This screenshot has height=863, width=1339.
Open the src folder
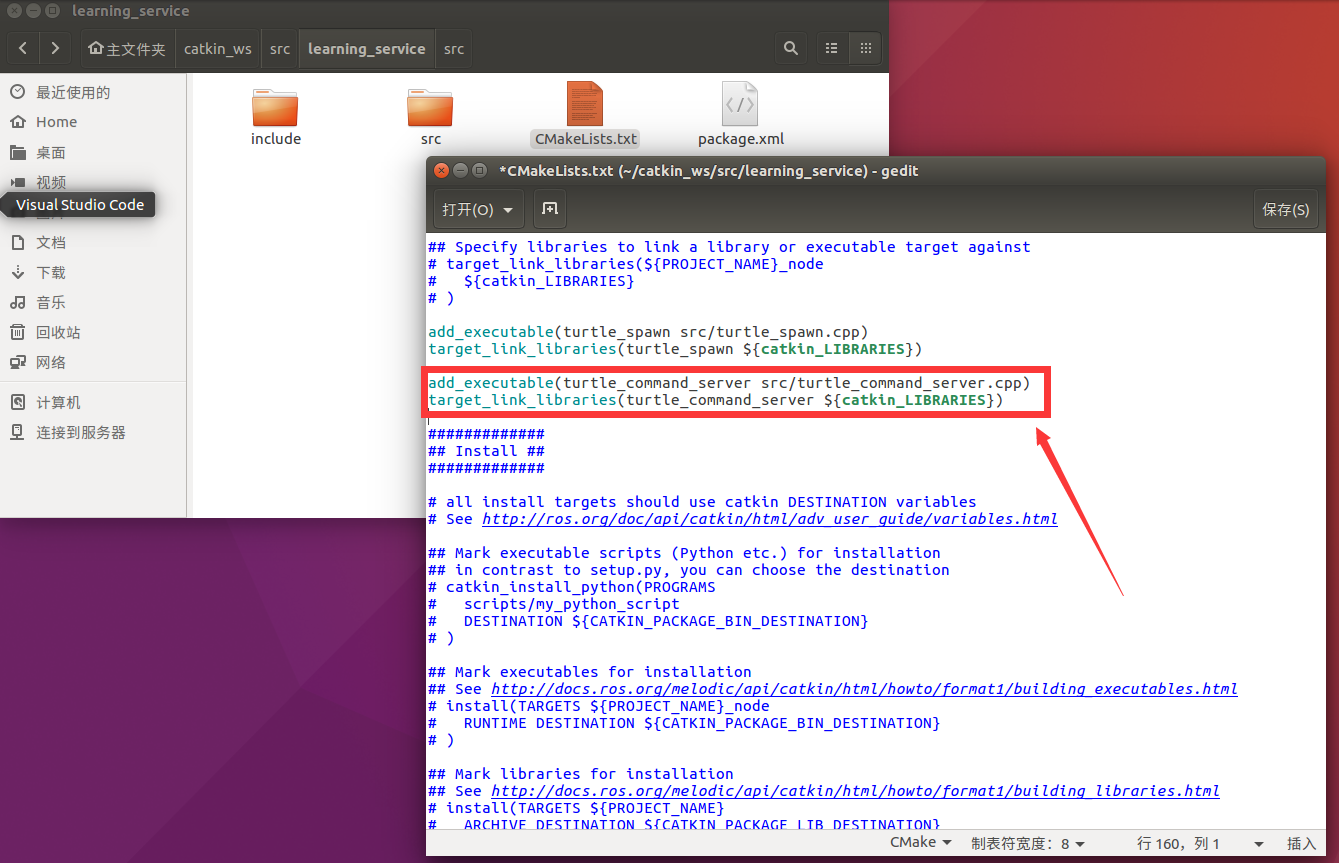(429, 105)
